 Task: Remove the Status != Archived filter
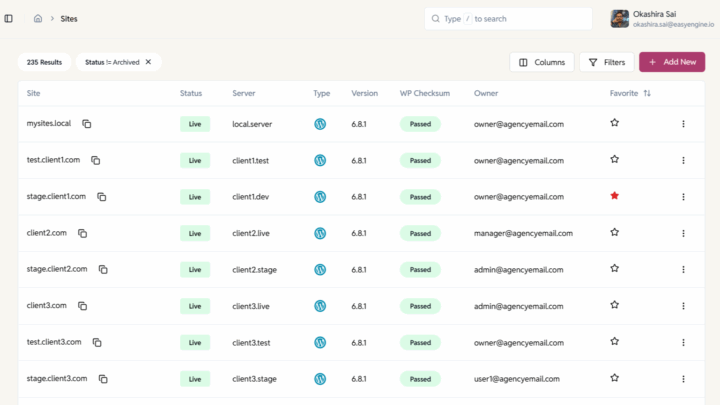[148, 62]
